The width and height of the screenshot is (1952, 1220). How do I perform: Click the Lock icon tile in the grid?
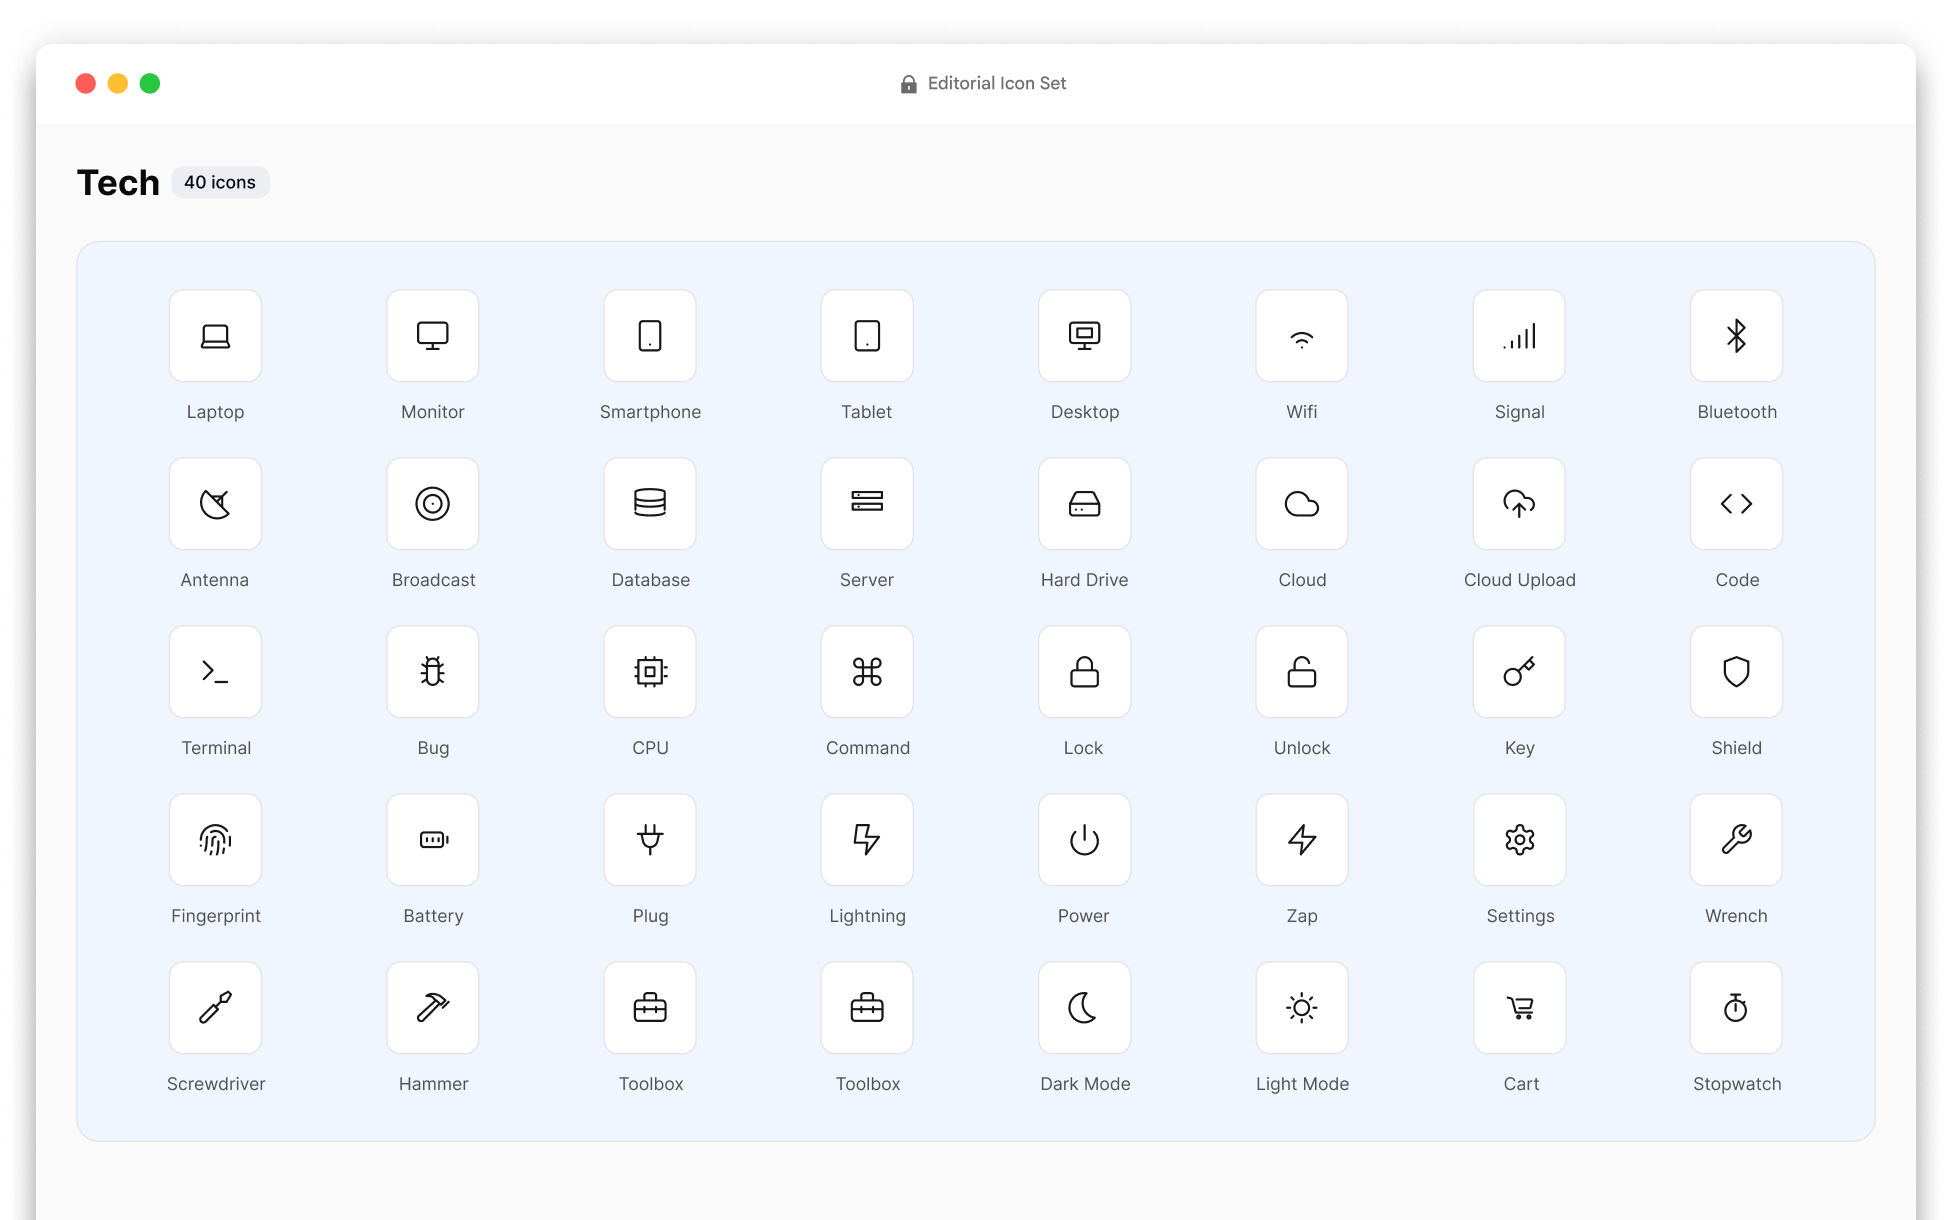1085,672
